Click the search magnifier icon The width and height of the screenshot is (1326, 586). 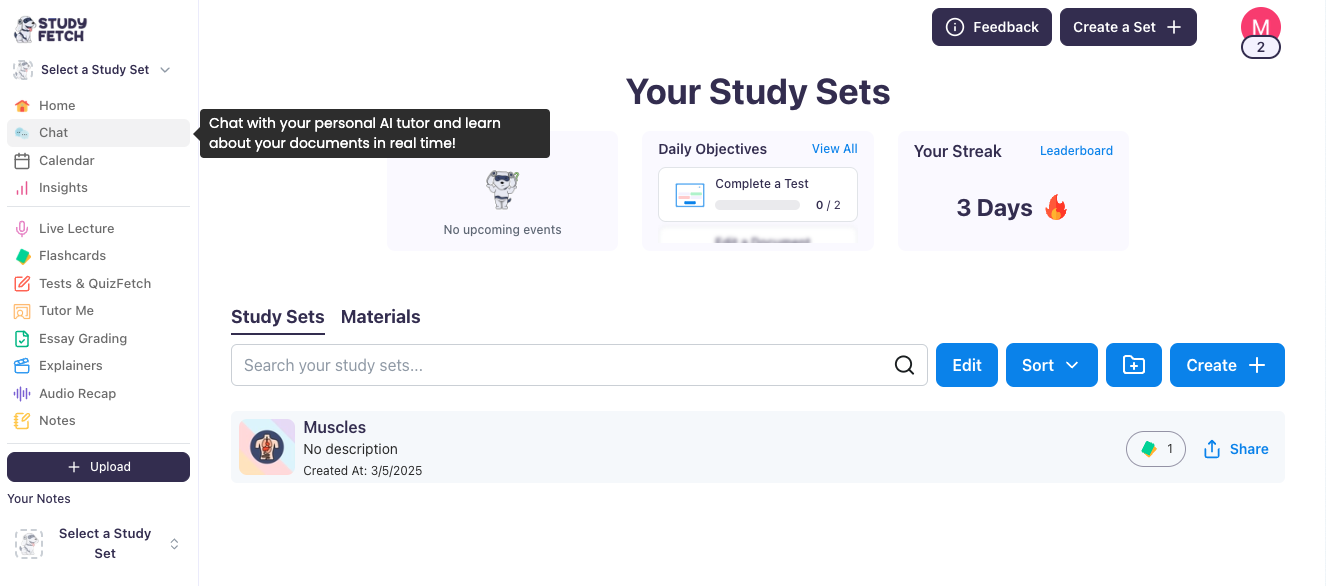click(x=904, y=365)
